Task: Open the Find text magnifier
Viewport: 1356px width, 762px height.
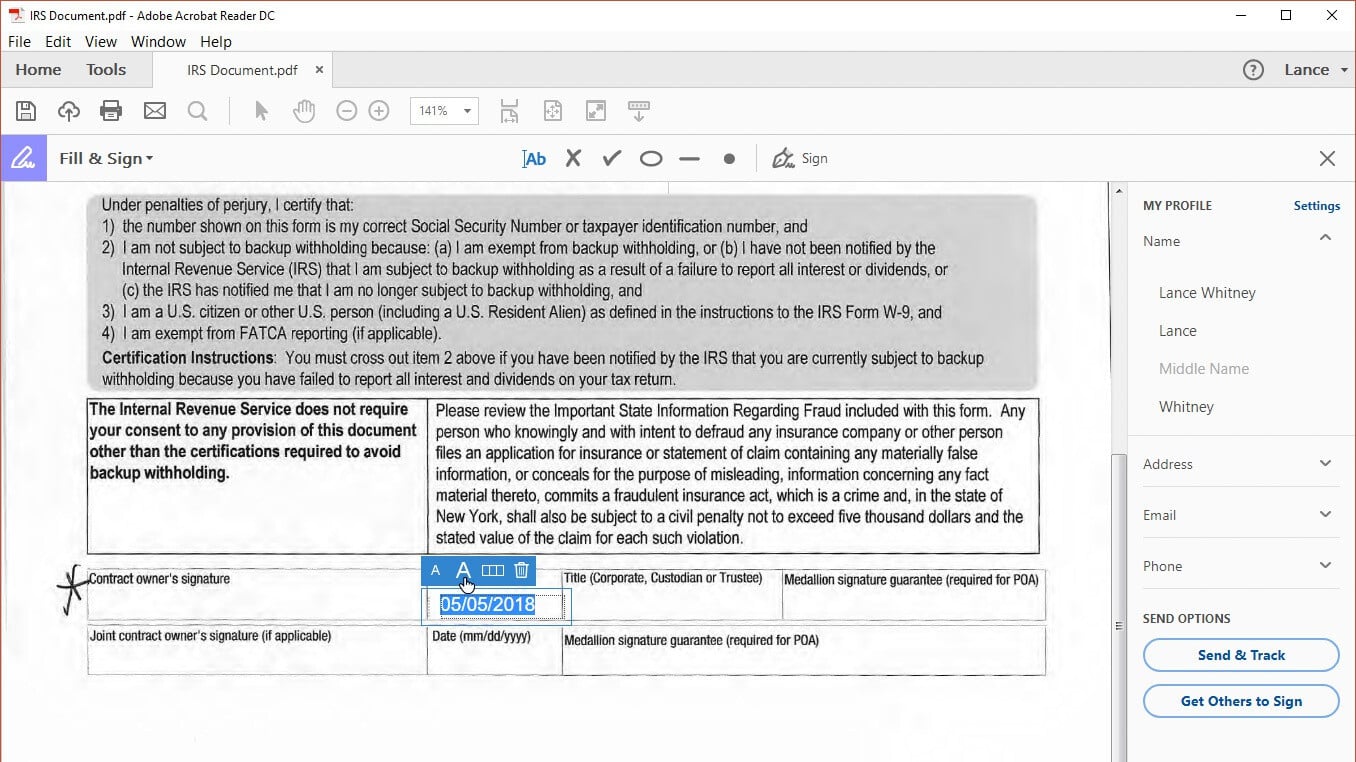Action: [197, 111]
